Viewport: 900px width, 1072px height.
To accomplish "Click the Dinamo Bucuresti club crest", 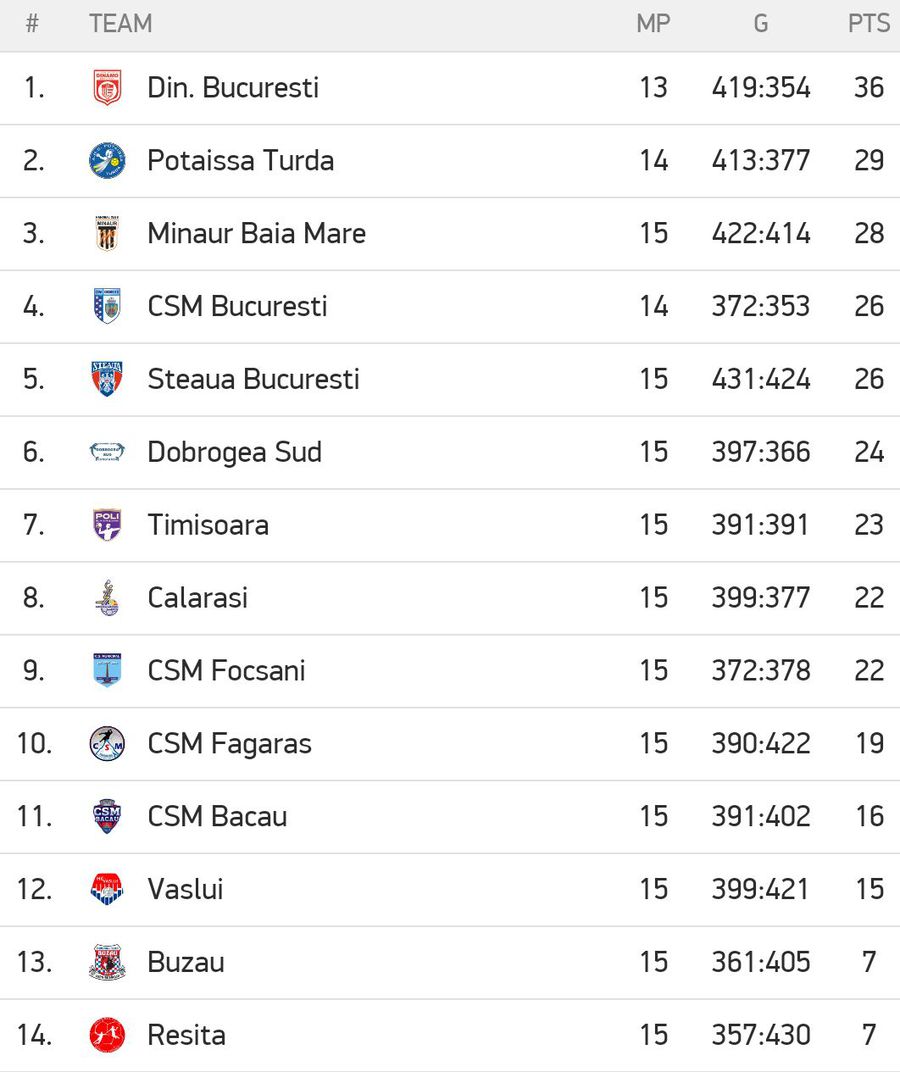I will point(107,88).
